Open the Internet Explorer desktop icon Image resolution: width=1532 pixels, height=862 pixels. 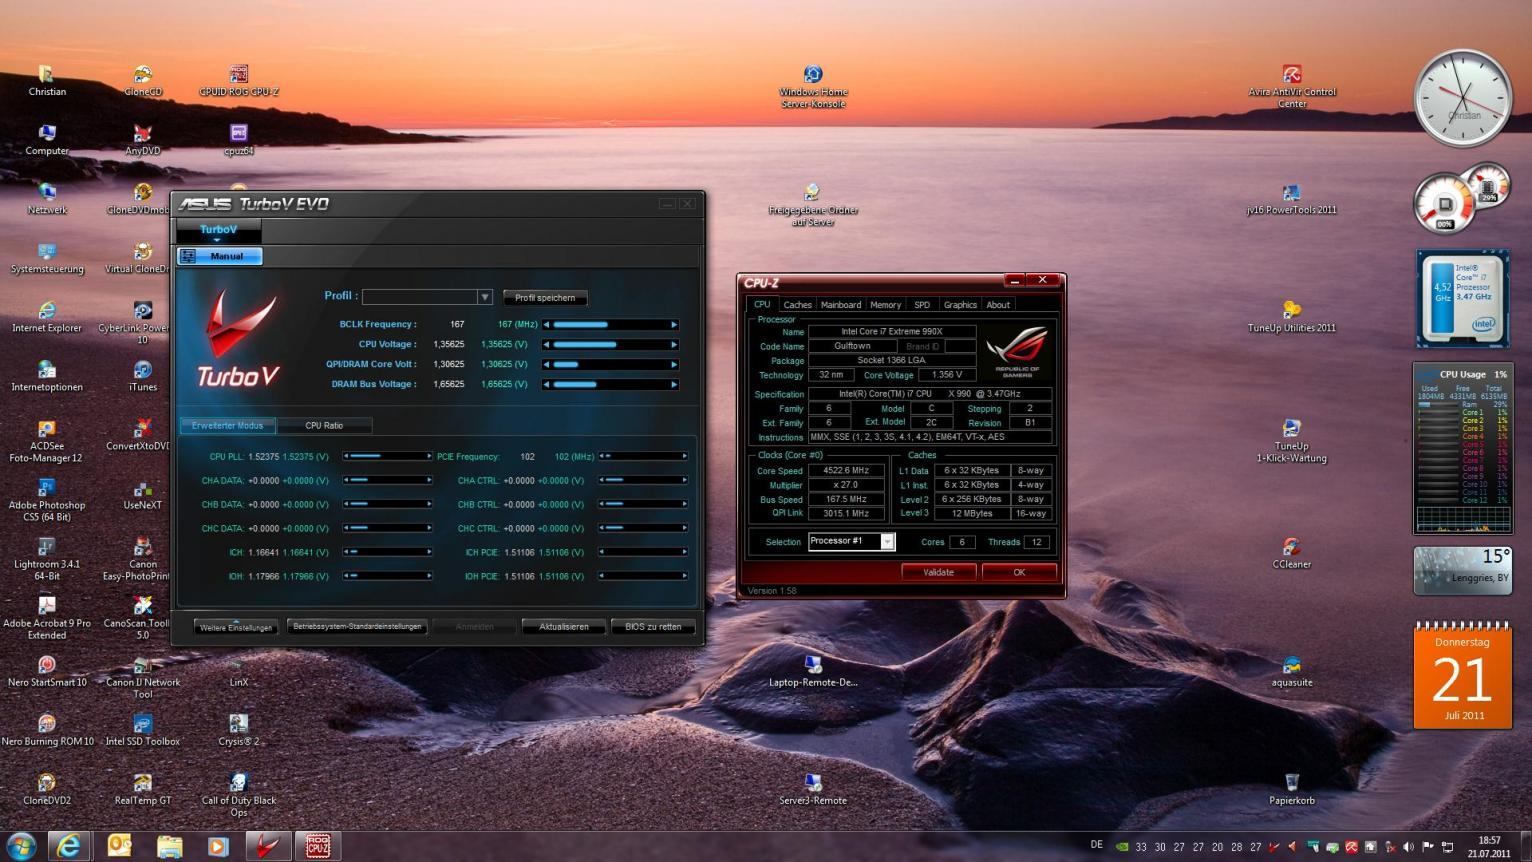47,316
